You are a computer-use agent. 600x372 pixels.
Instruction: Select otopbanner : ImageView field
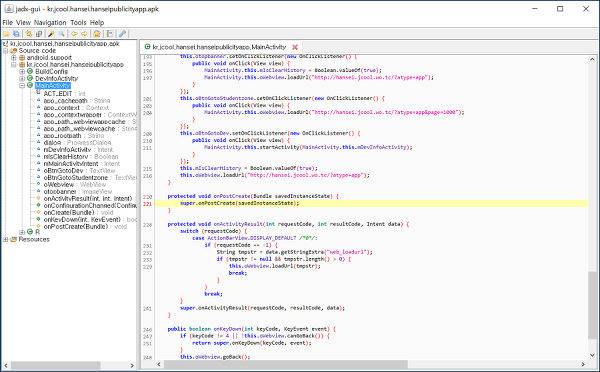78,191
